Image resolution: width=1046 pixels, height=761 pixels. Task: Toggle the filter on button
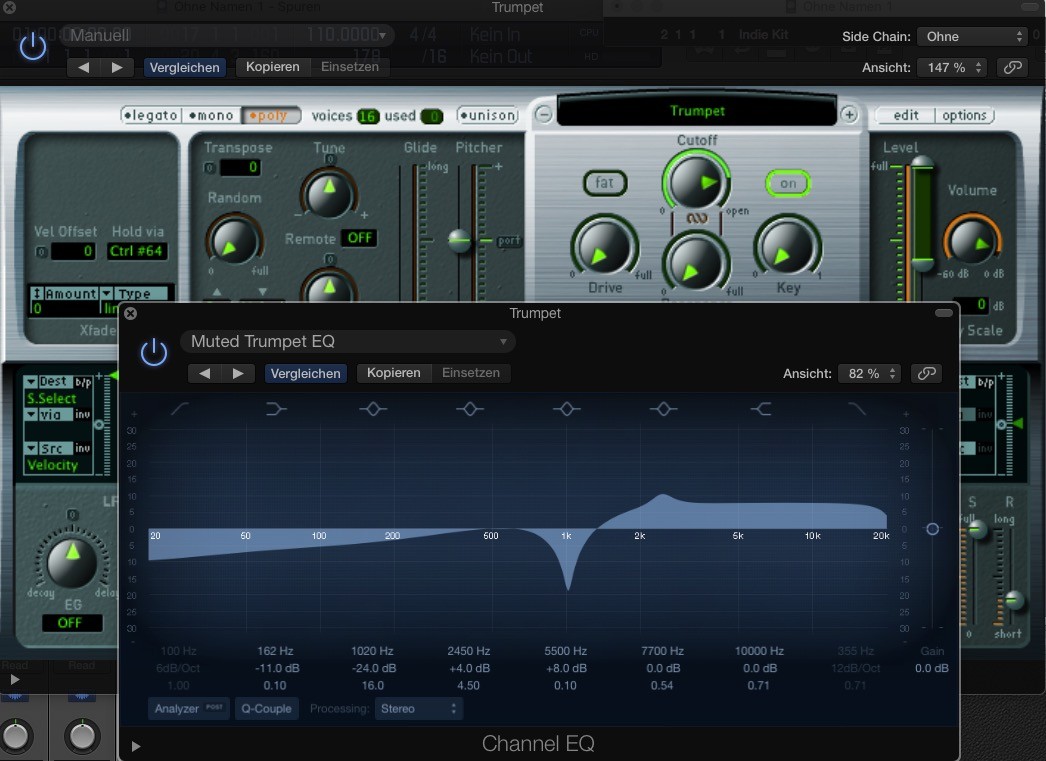coord(788,183)
